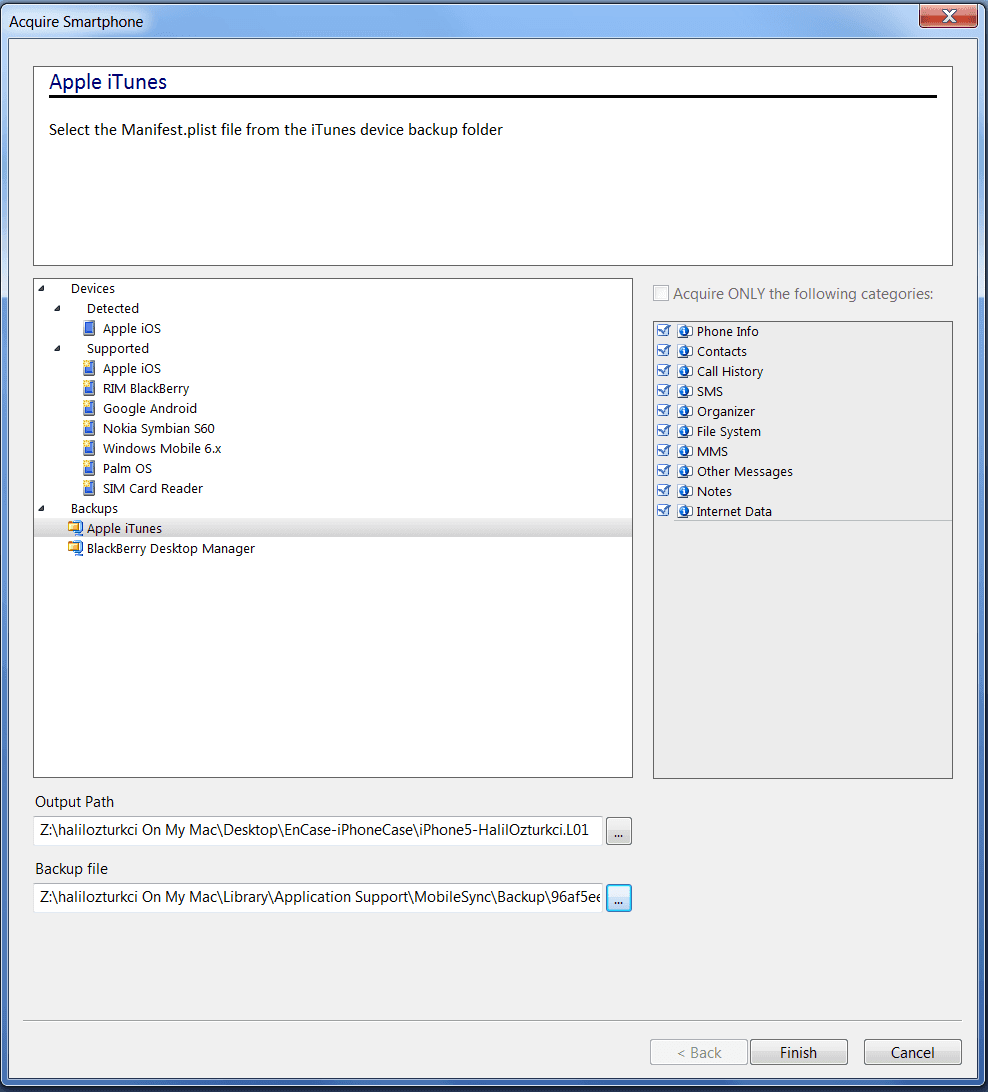
Task: Enable Acquire ONLY the following categories
Action: (660, 294)
